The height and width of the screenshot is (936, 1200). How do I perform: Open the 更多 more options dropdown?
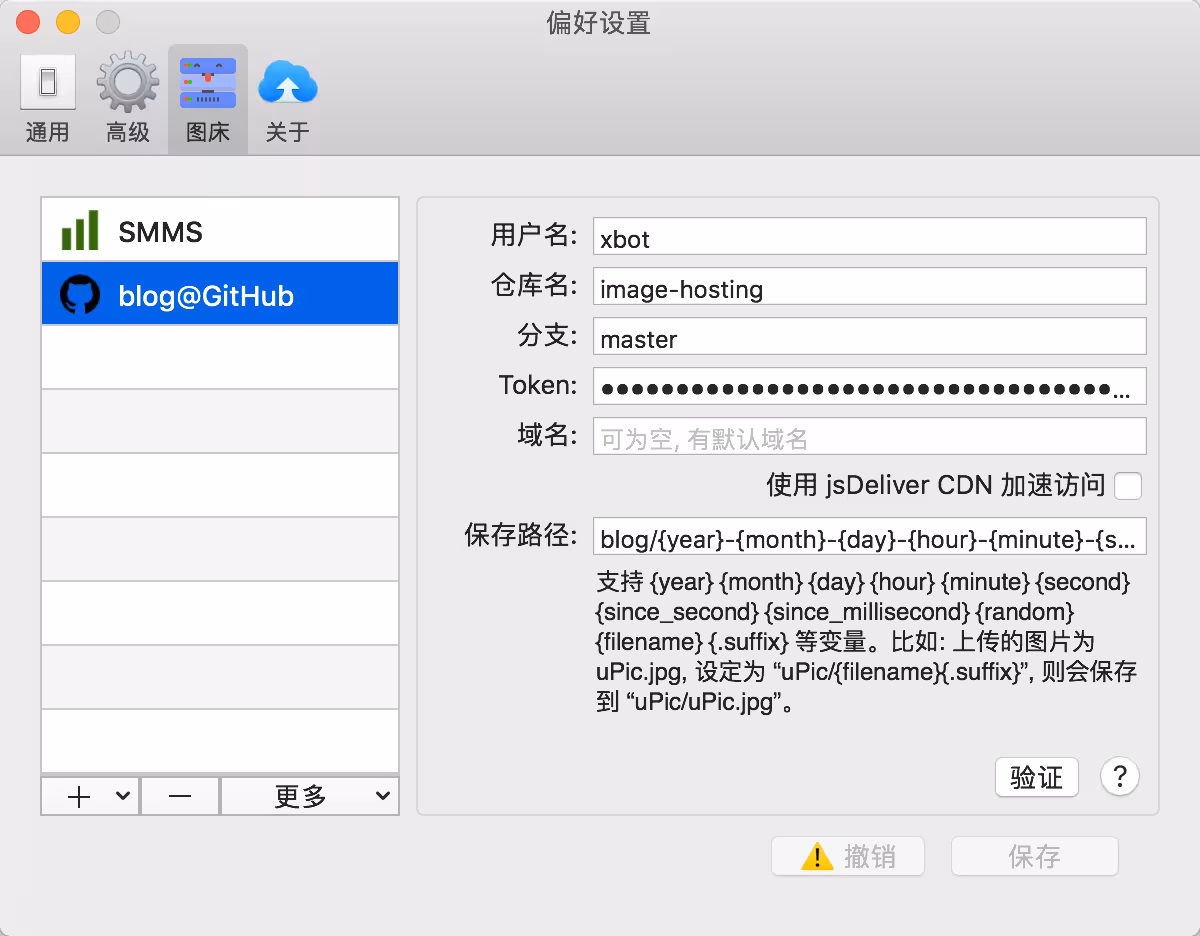point(309,796)
